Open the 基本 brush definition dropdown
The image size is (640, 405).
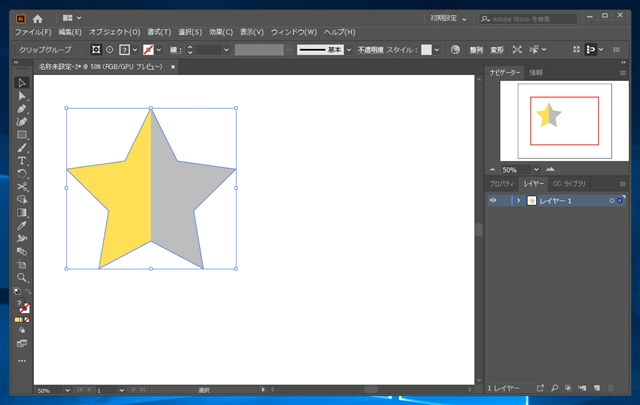(349, 50)
